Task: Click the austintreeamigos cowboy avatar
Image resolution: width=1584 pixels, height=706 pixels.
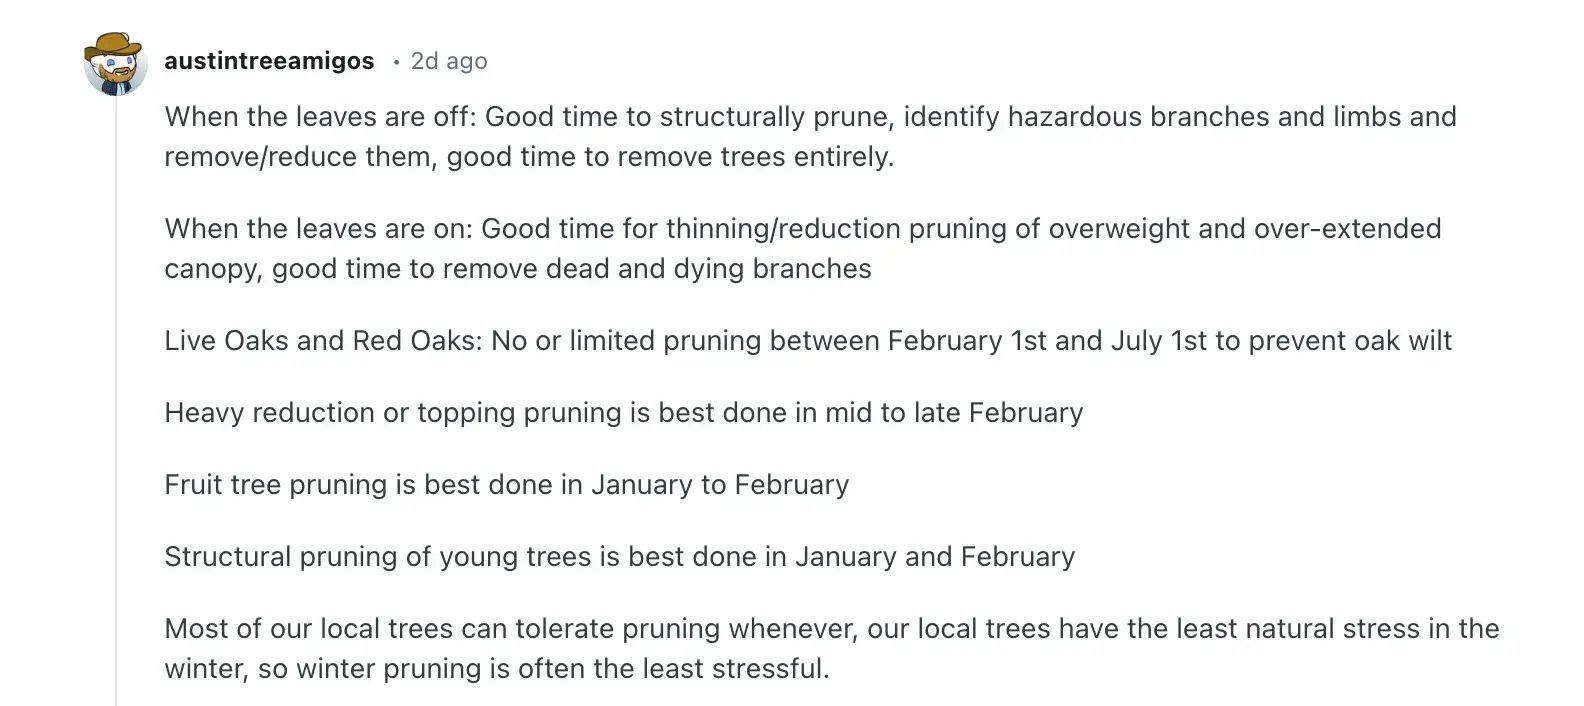Action: [x=116, y=62]
